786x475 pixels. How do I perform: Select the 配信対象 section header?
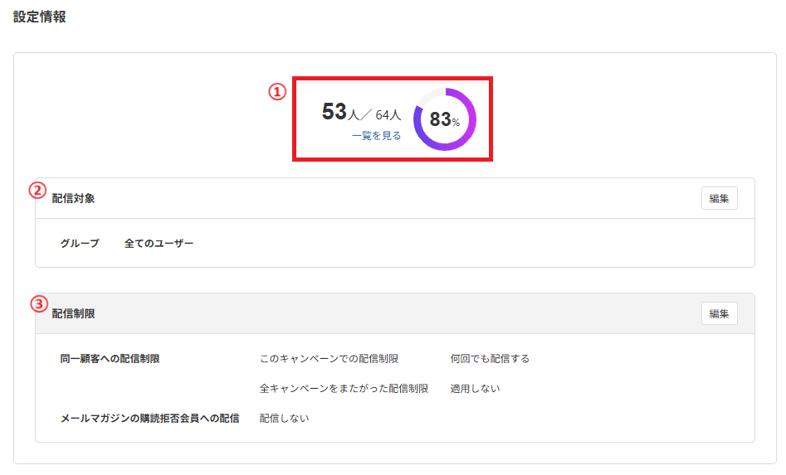73,198
